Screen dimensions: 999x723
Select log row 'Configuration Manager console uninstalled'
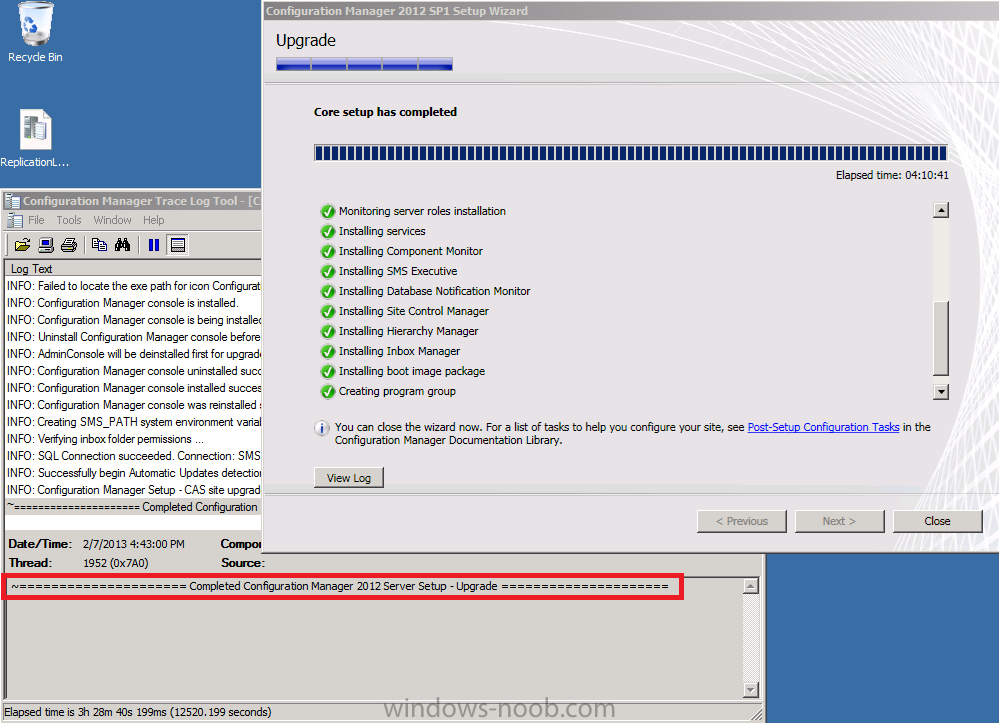point(133,371)
